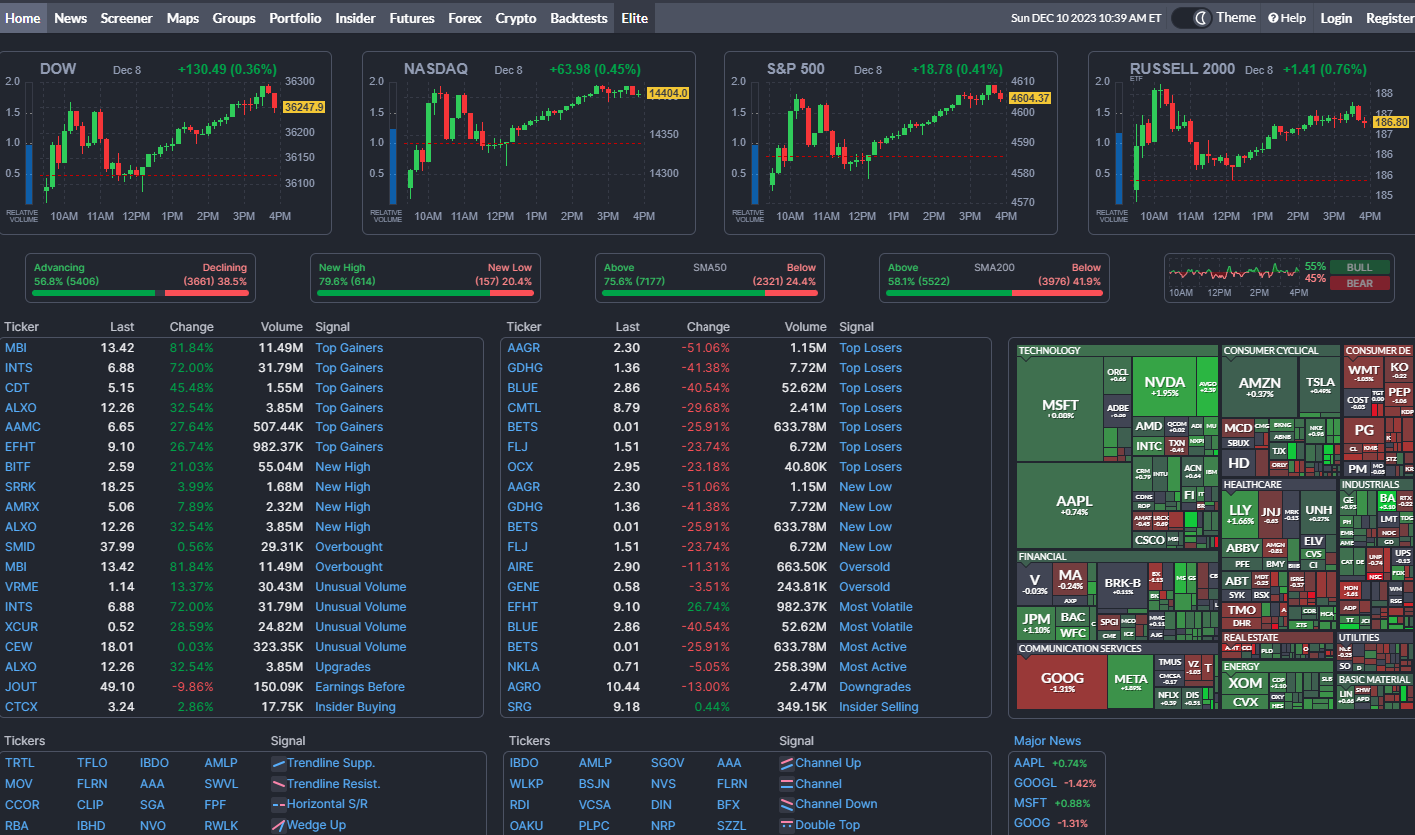Viewport: 1415px width, 835px height.
Task: Click the Overbought signal for SMID
Action: point(349,547)
